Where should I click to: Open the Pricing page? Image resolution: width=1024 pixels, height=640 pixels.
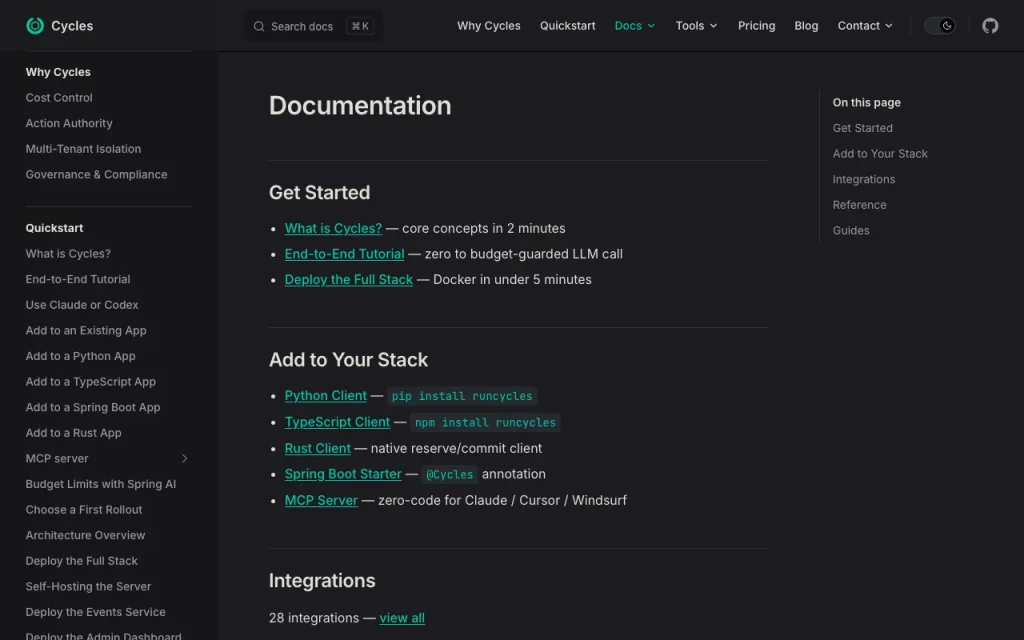[x=756, y=25]
